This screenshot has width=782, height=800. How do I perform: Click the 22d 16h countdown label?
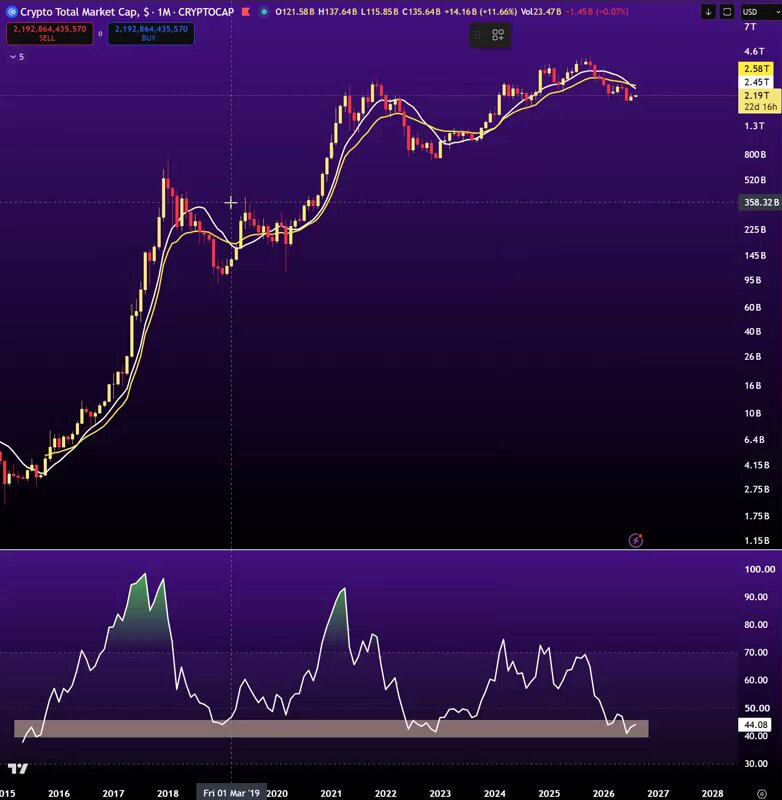pyautogui.click(x=760, y=107)
